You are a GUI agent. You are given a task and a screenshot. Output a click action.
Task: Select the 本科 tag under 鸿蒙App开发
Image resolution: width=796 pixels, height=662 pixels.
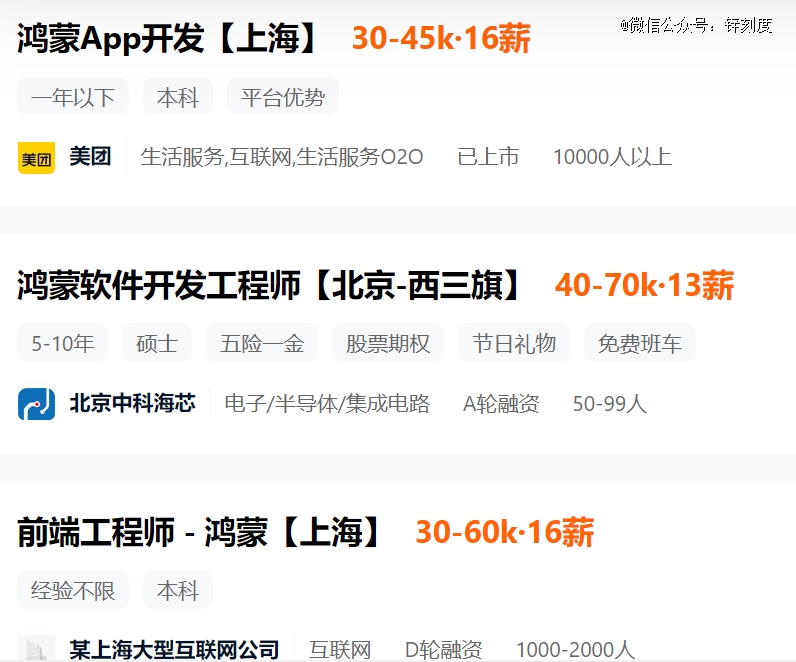click(178, 96)
